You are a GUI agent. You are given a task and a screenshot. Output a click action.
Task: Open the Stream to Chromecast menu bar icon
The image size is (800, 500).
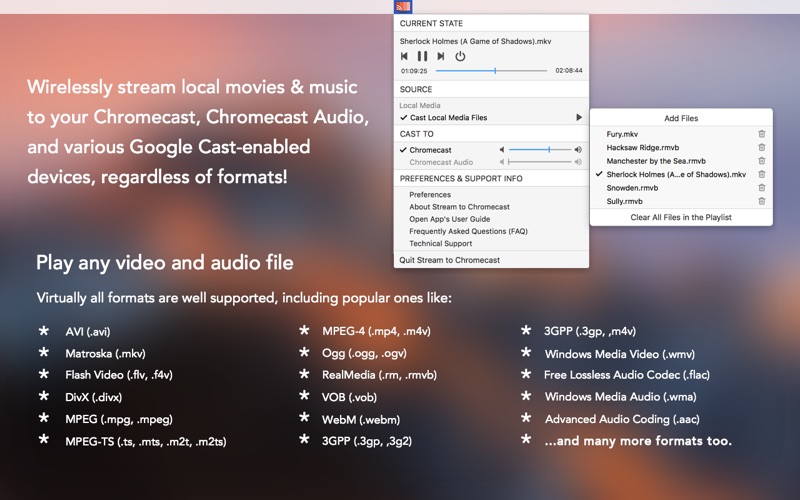point(403,7)
